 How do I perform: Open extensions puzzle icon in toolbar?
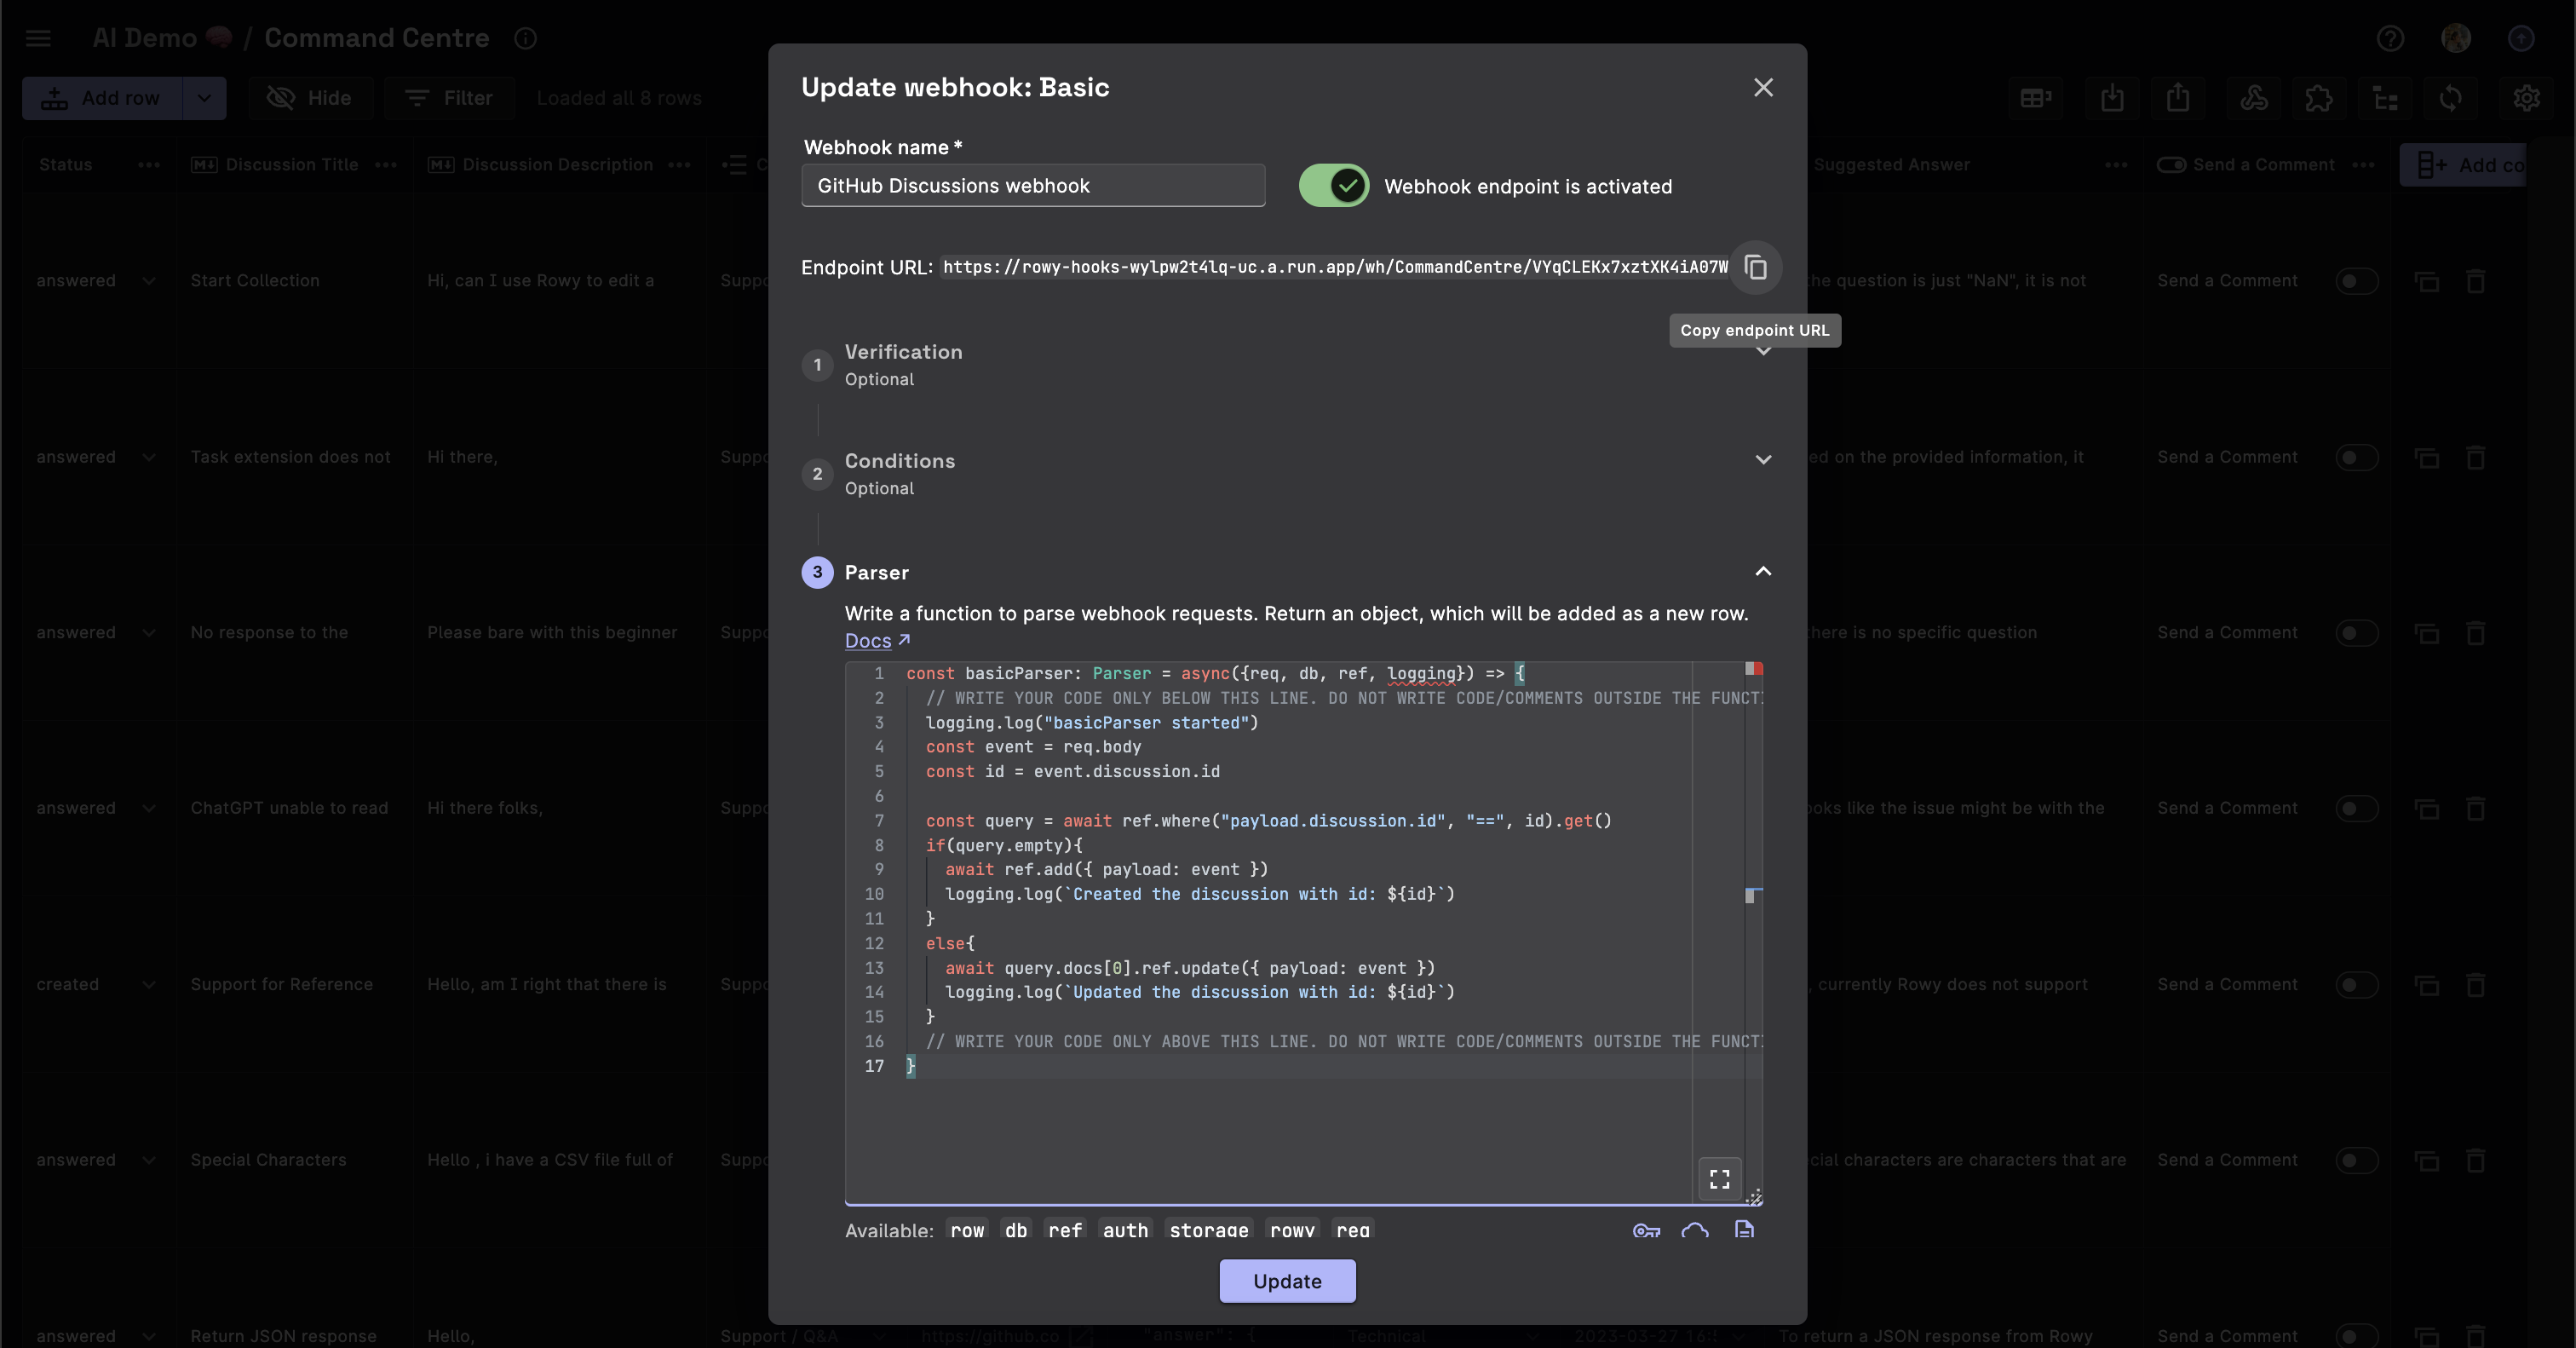click(2318, 98)
